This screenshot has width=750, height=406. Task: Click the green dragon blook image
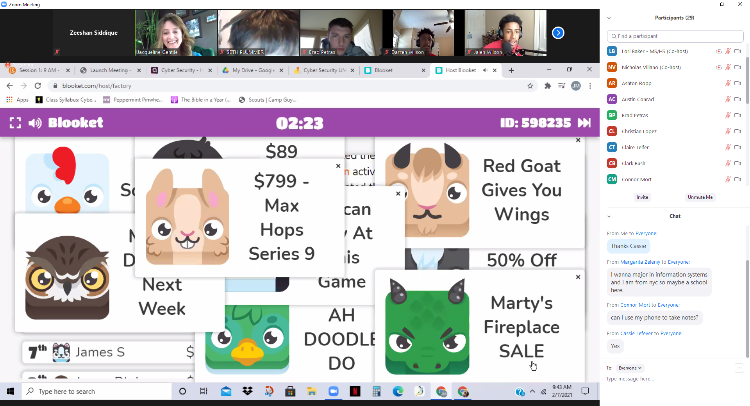427,327
